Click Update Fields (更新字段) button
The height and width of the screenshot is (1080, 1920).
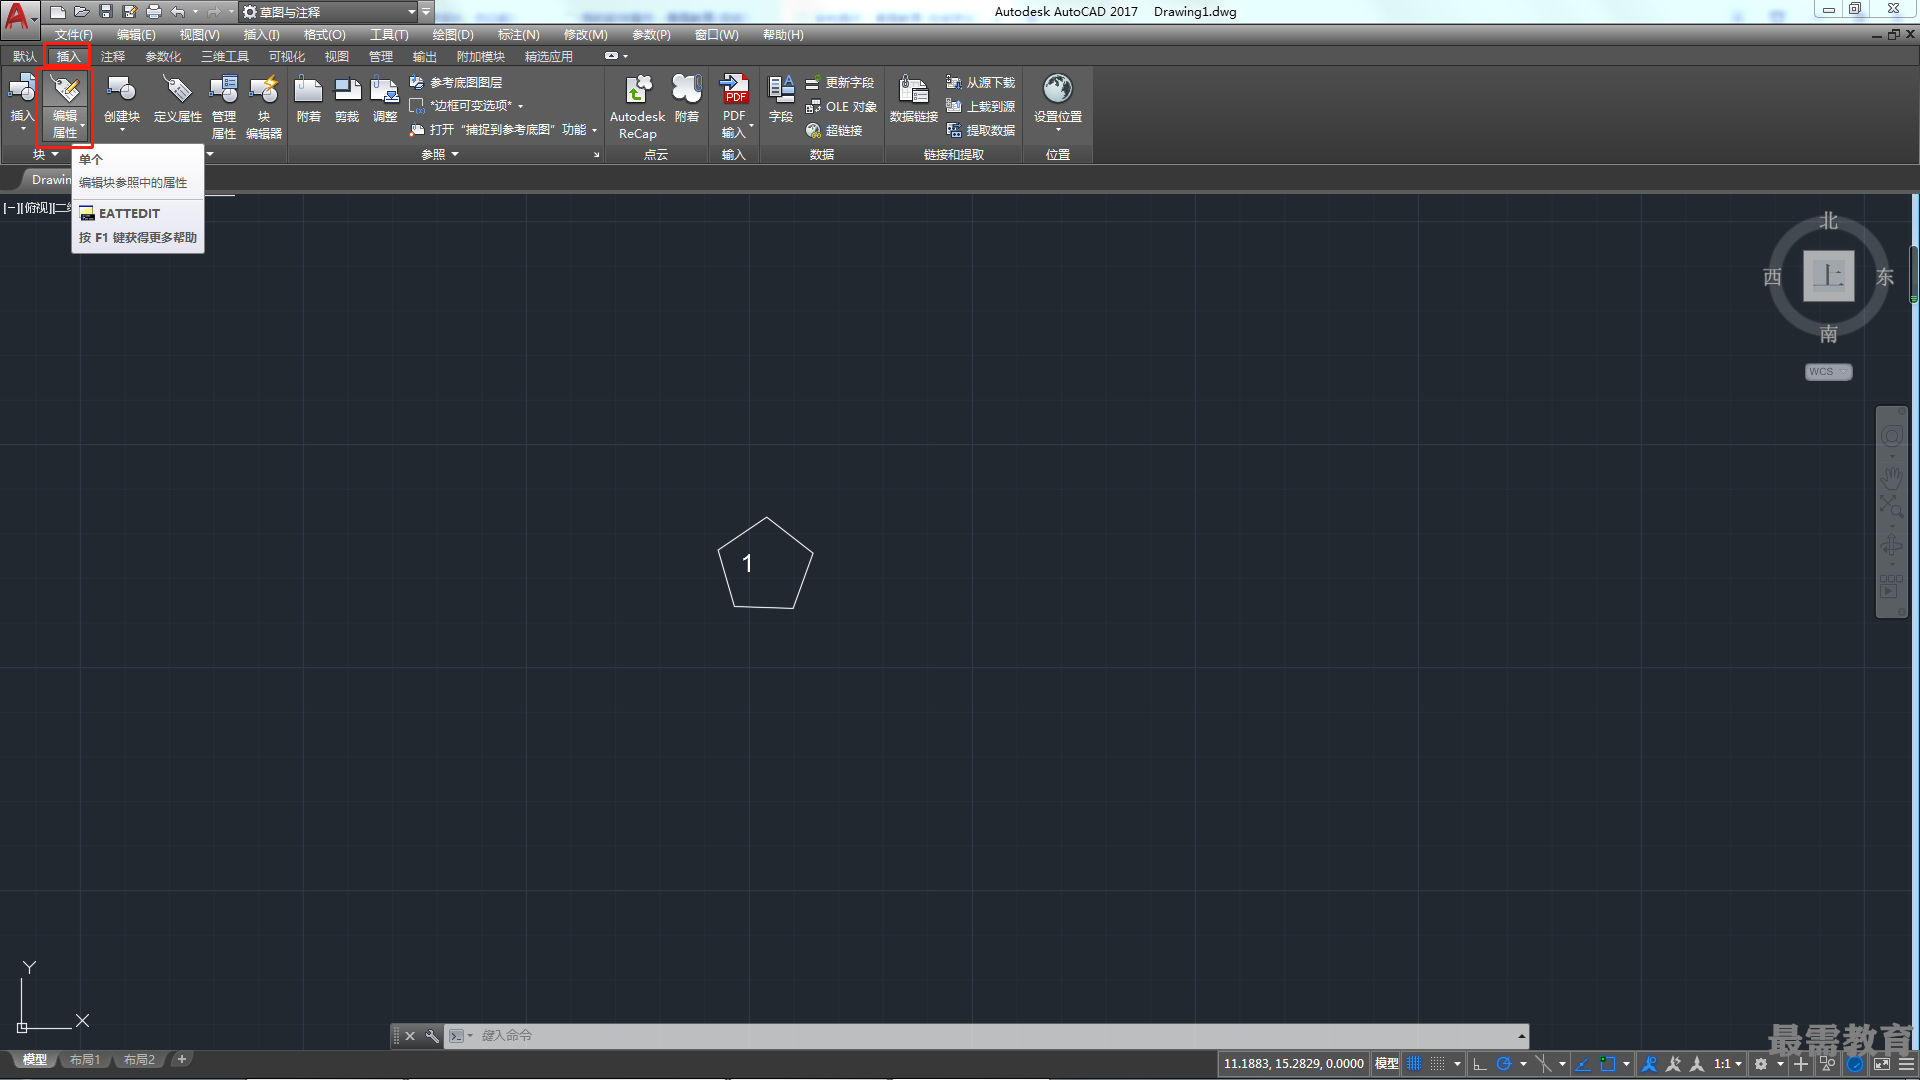840,83
